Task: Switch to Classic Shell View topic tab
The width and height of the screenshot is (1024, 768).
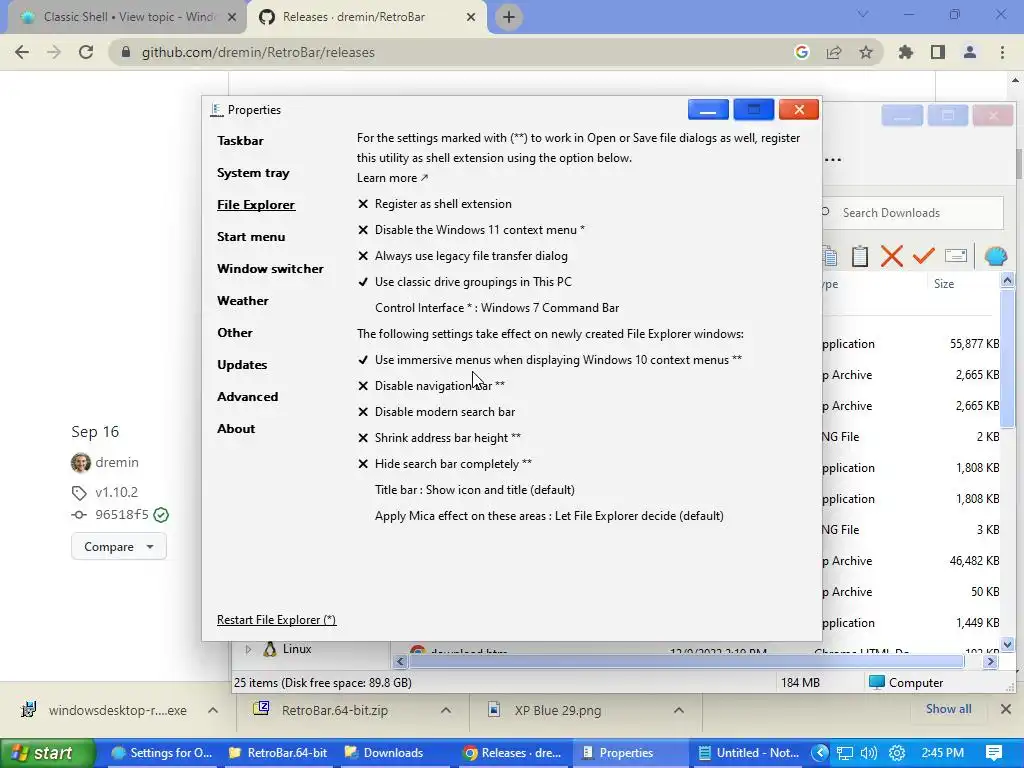Action: point(127,17)
